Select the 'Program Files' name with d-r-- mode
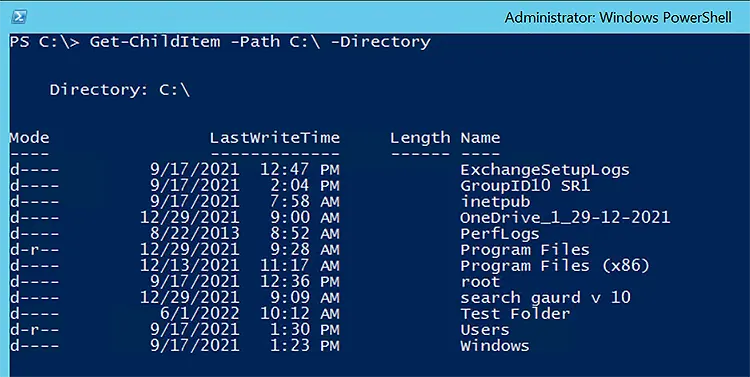750x377 pixels. pos(525,250)
